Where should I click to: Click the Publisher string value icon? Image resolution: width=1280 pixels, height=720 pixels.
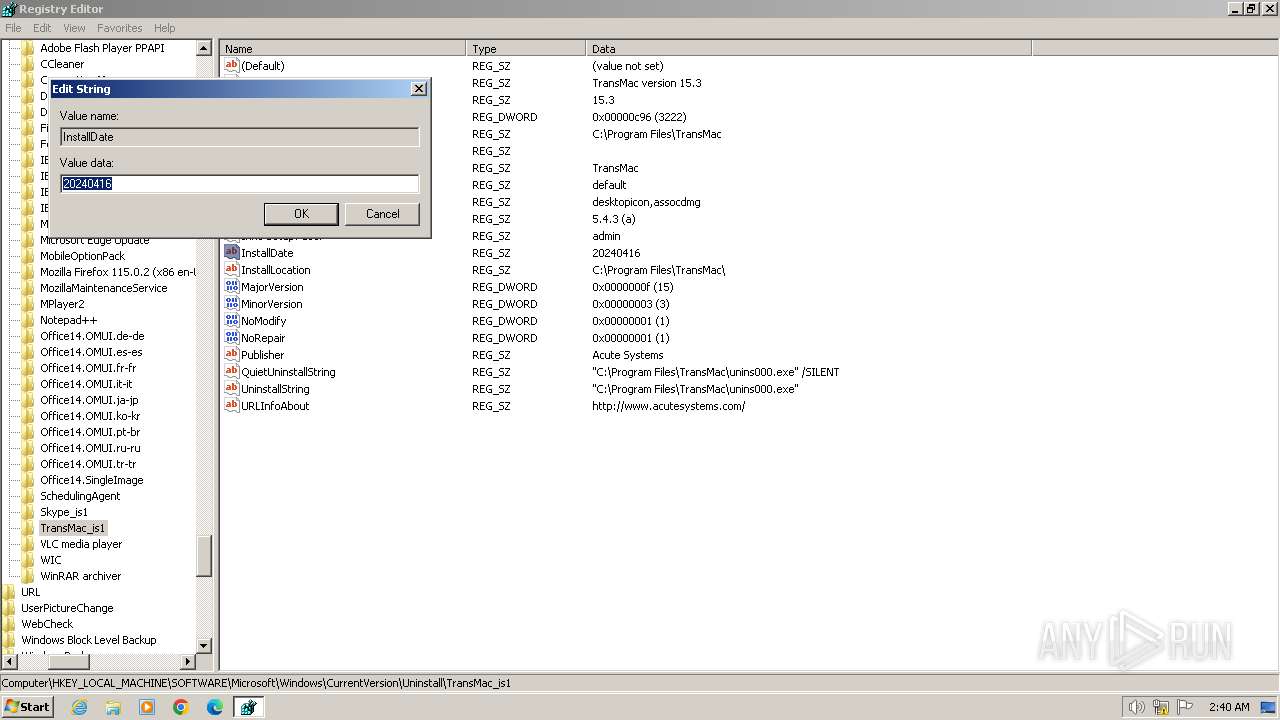pos(232,355)
